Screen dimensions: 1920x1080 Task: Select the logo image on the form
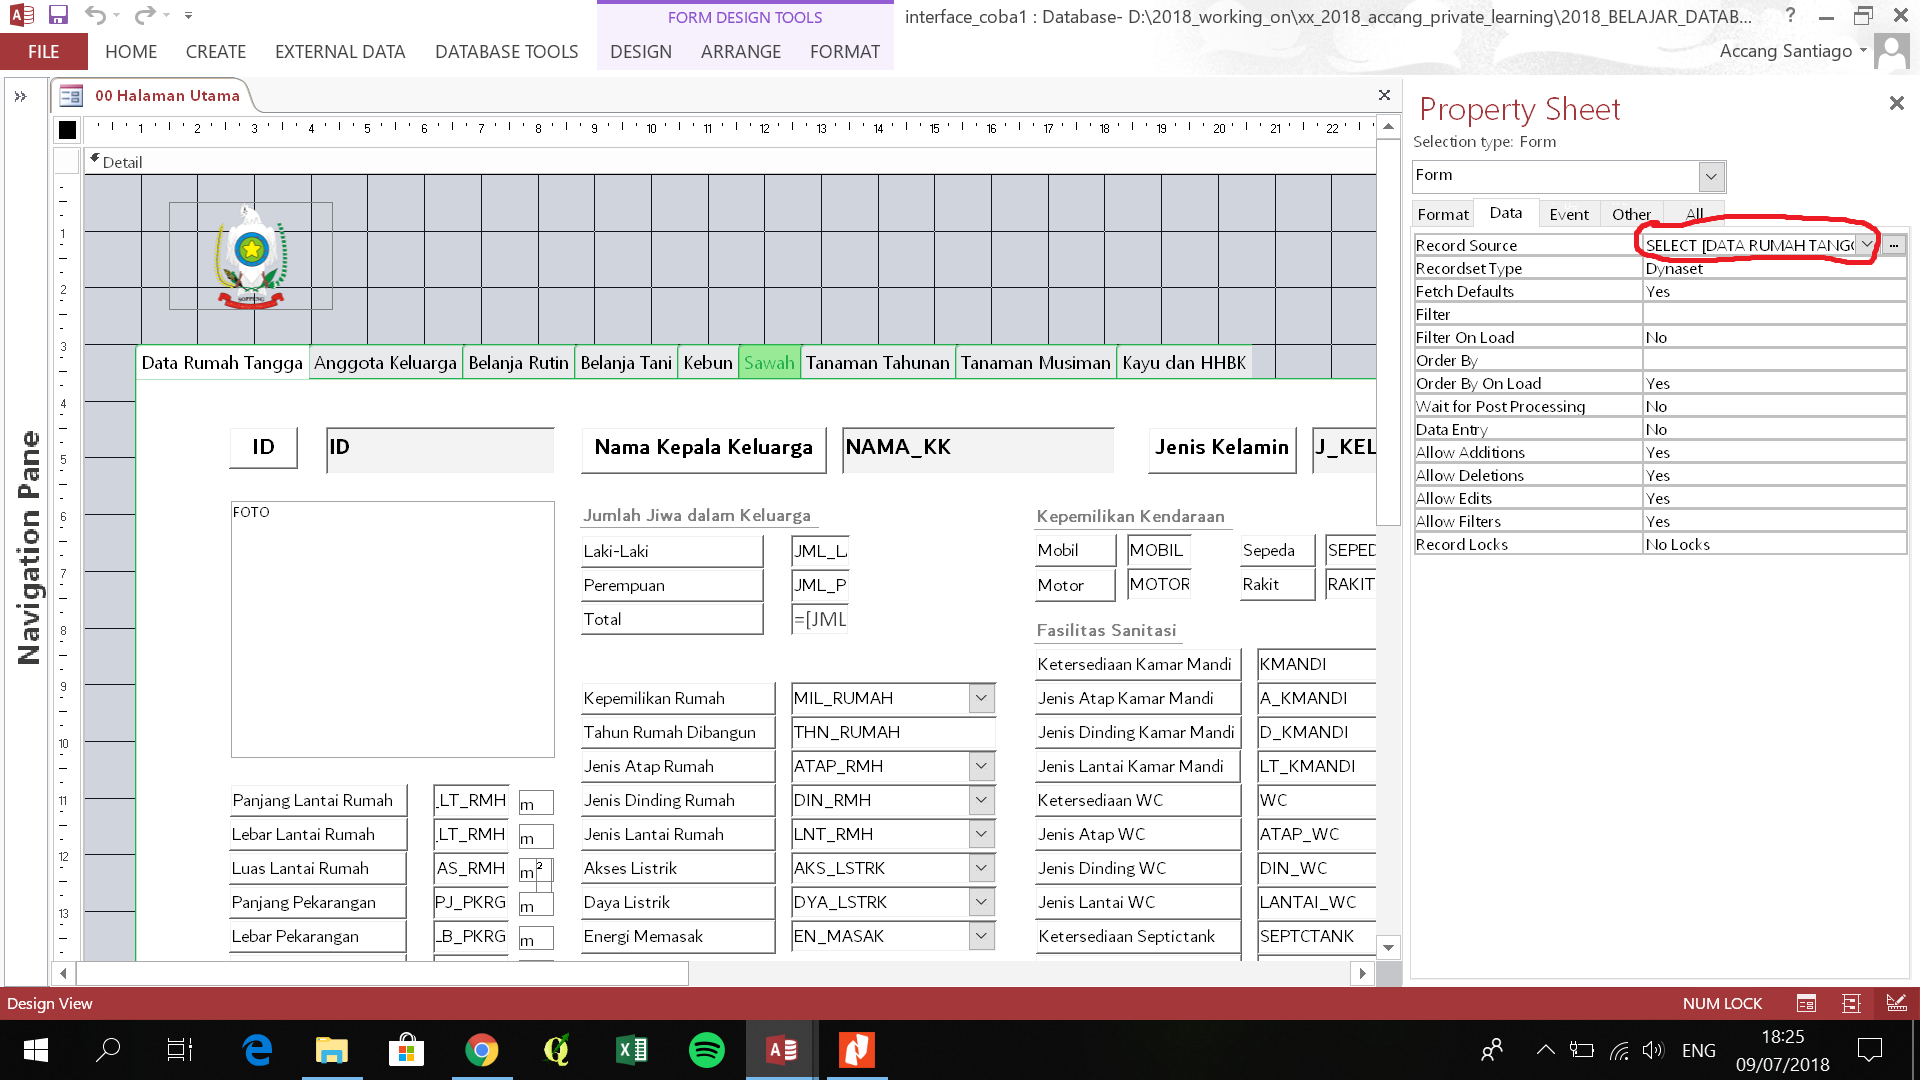coord(251,256)
